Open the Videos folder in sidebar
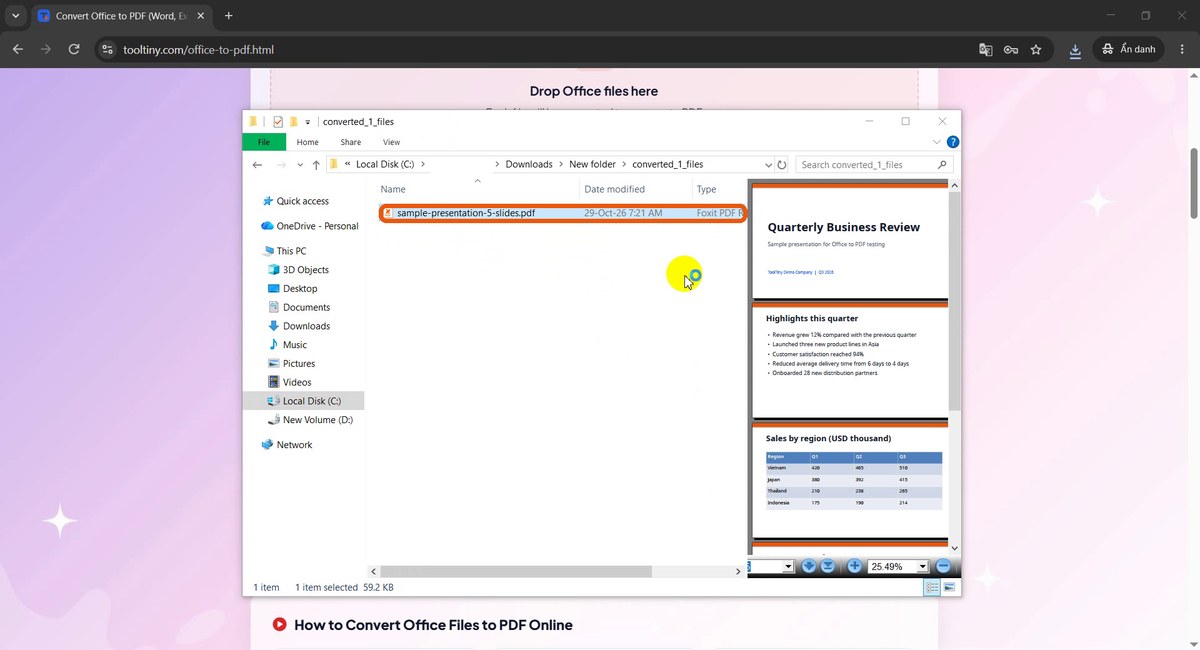 coord(289,382)
